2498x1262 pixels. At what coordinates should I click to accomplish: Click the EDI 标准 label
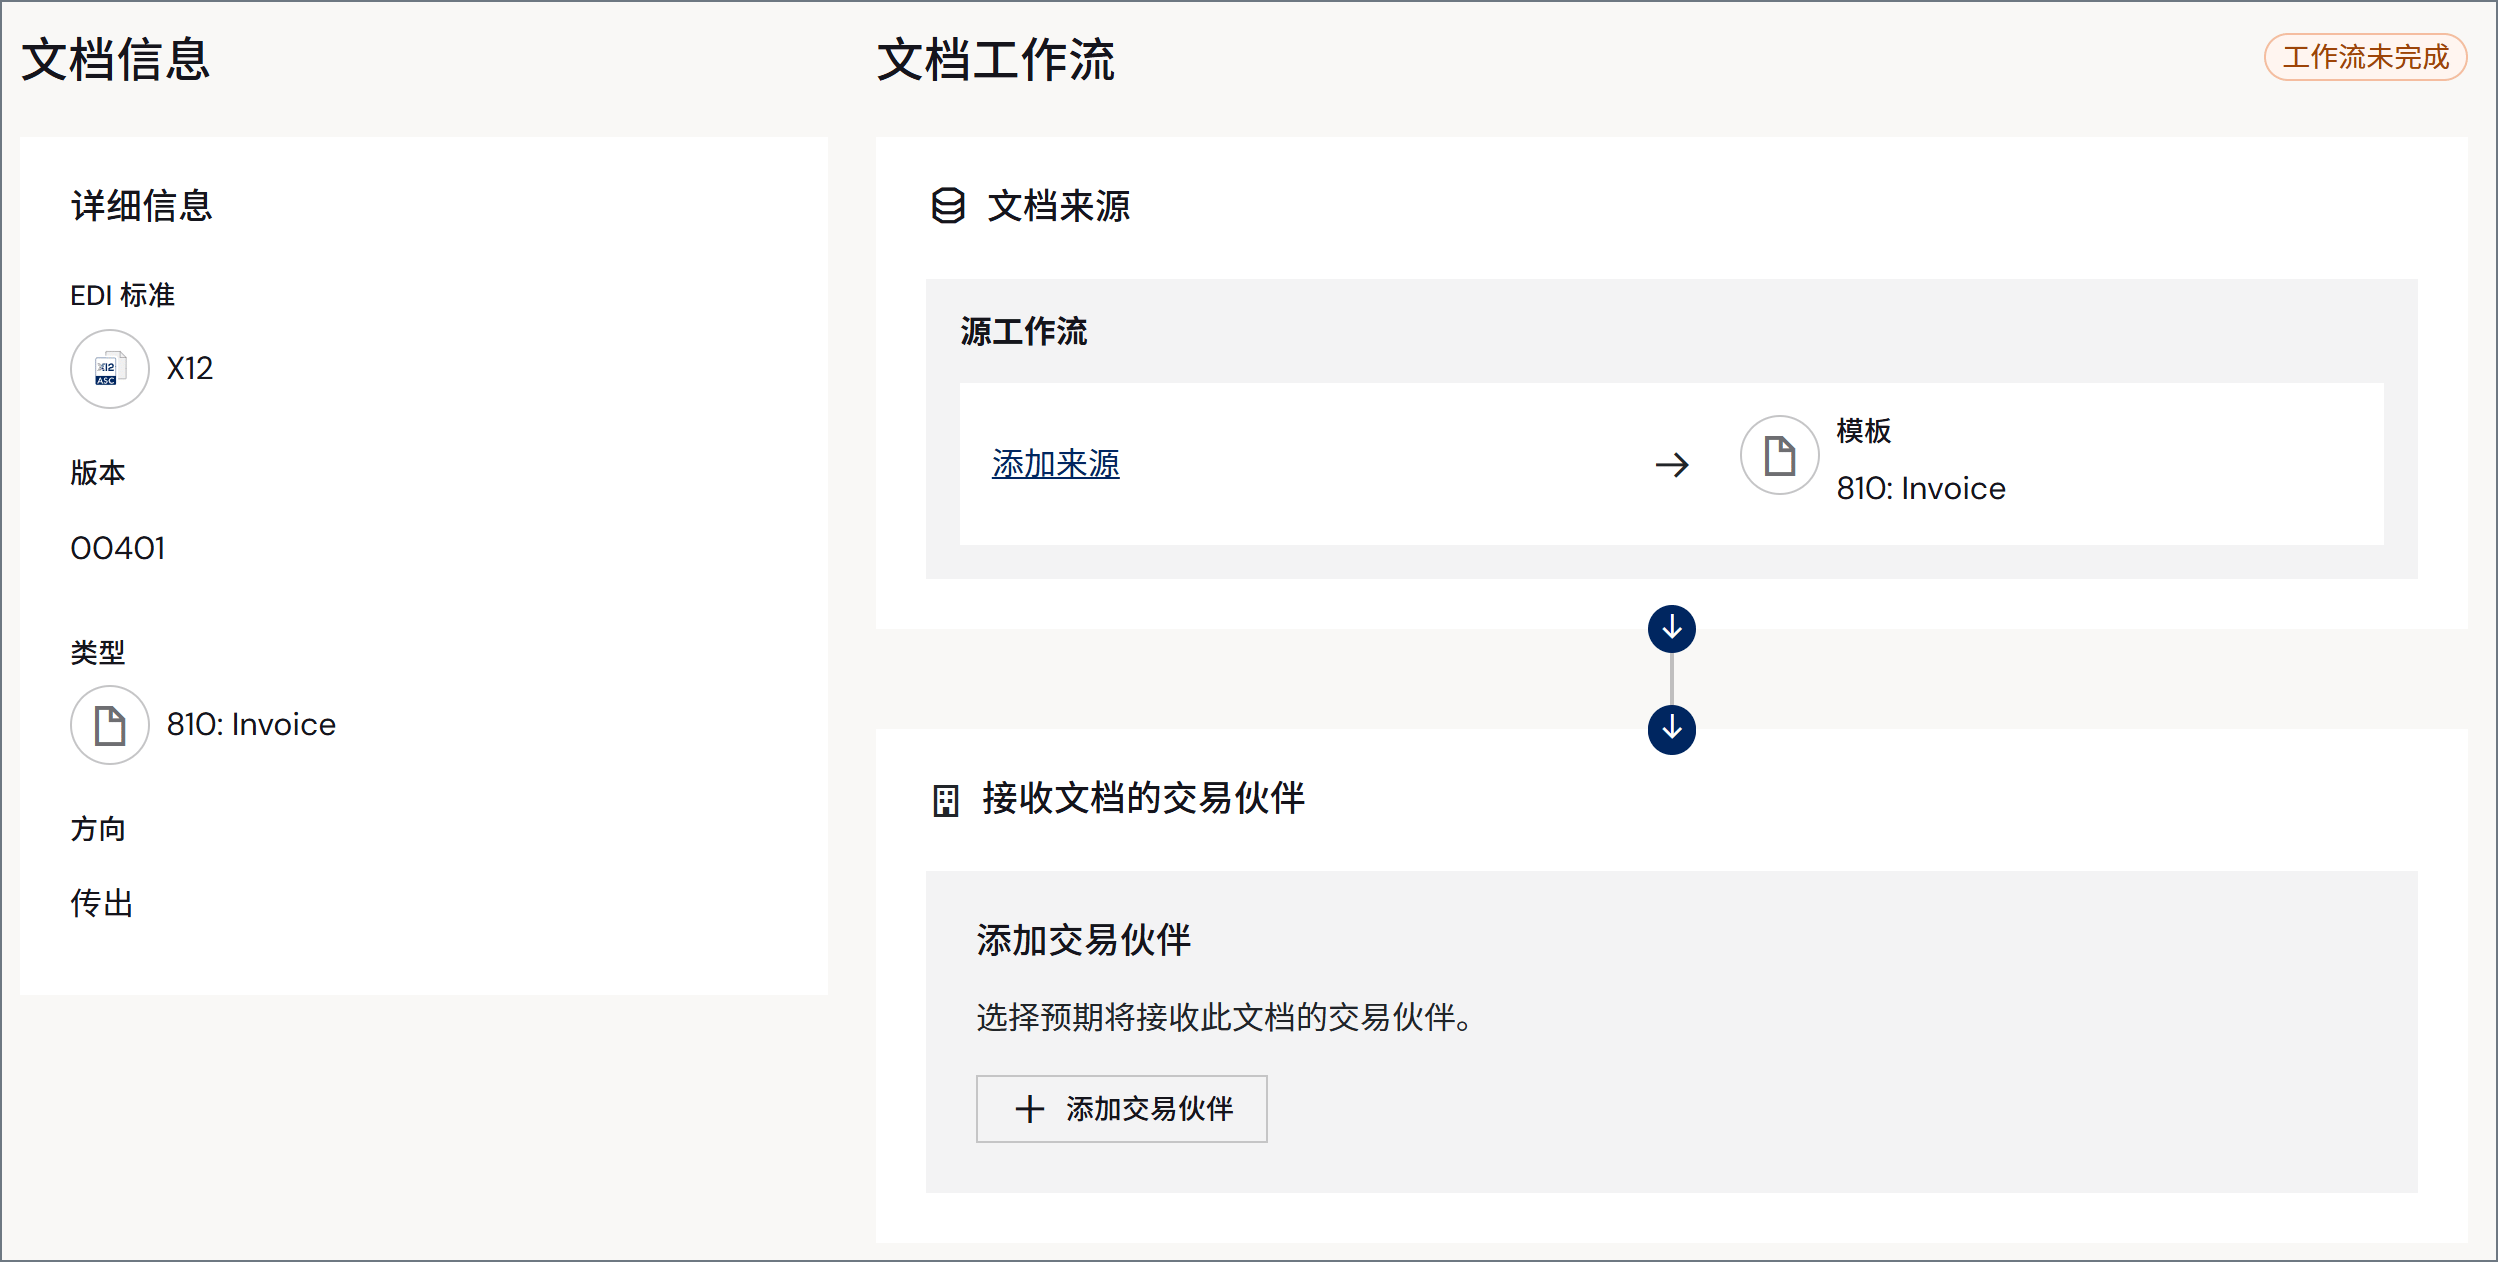click(x=123, y=295)
